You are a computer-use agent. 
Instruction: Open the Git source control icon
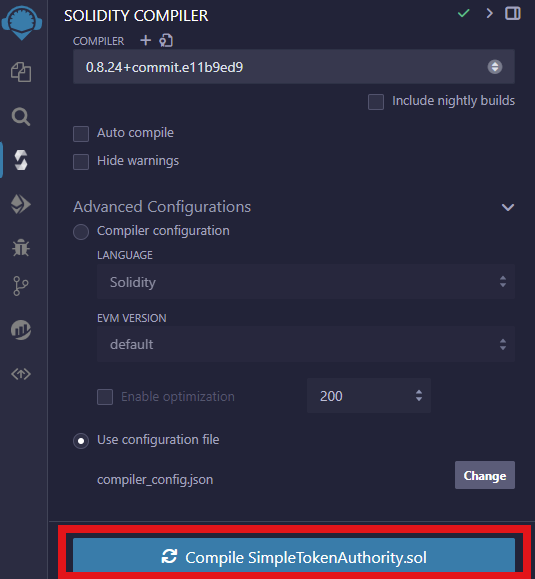click(21, 286)
